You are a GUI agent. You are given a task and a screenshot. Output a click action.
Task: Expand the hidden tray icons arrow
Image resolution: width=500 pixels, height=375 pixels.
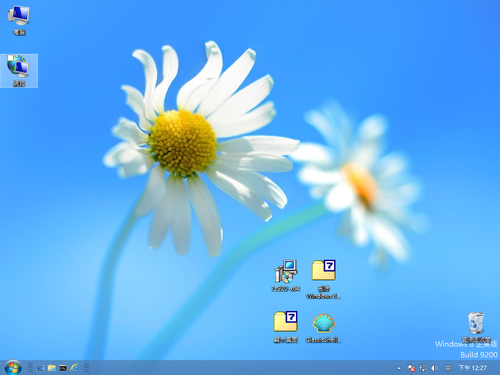399,368
